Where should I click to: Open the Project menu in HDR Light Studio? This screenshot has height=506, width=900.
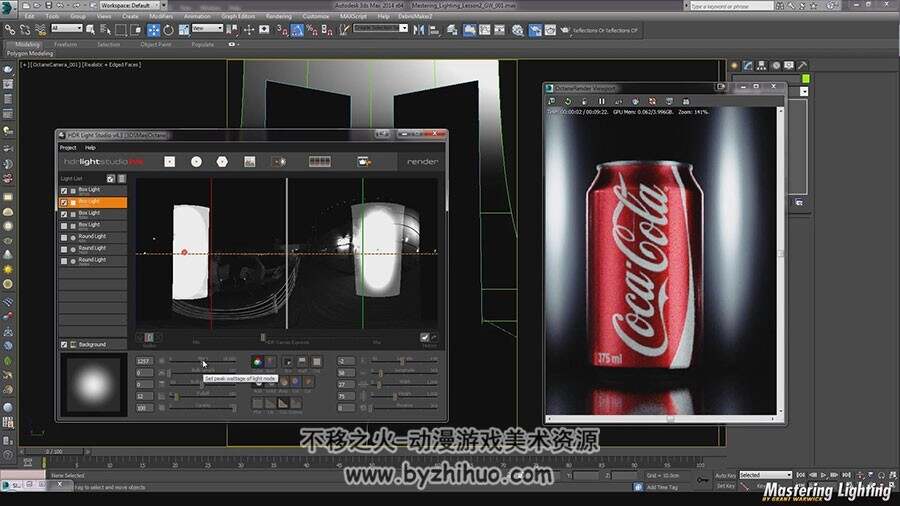[x=68, y=148]
